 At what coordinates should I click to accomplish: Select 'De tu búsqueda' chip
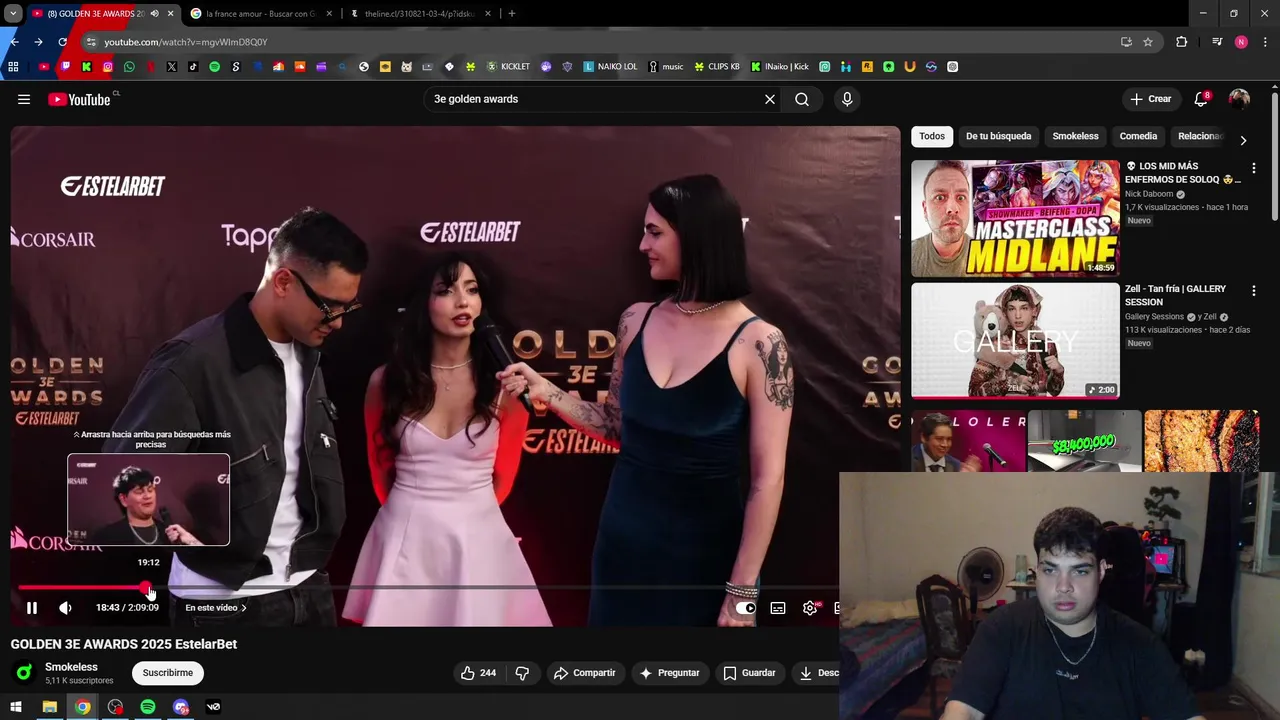click(998, 136)
